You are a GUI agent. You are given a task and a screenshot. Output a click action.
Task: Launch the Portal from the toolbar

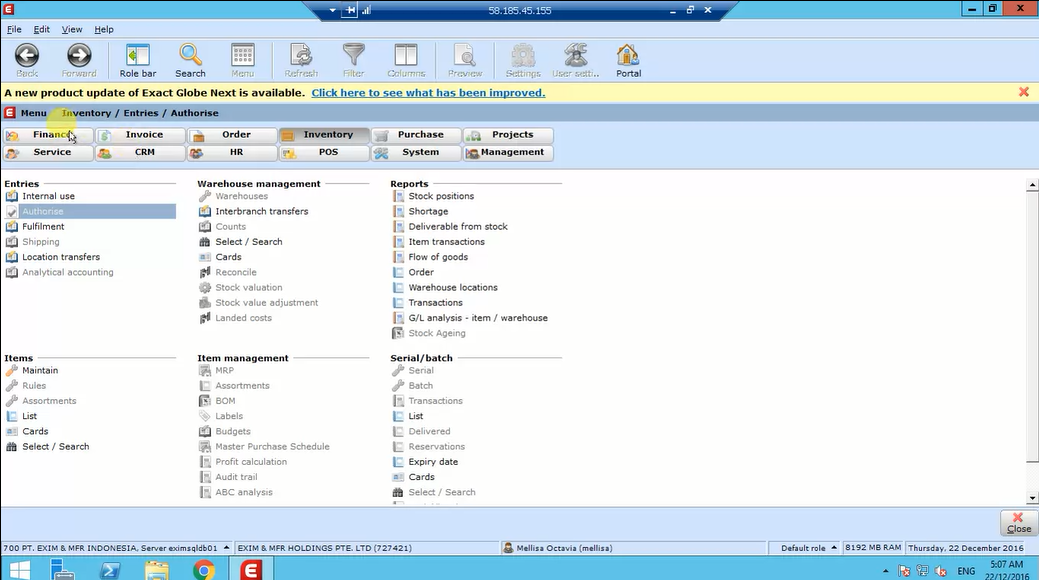pos(627,59)
